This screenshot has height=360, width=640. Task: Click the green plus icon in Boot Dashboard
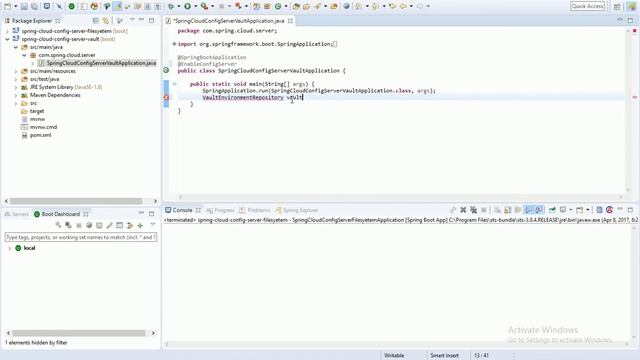click(140, 225)
